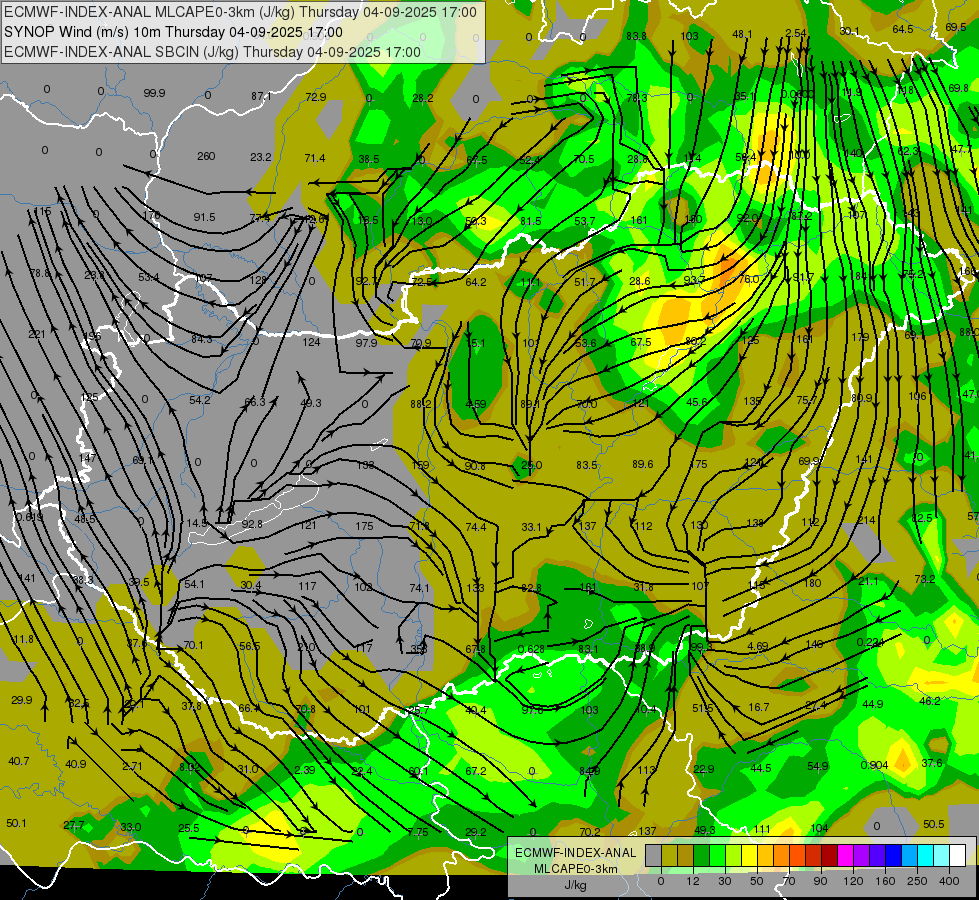
Task: Click the map value 46.2
Action: point(930,701)
